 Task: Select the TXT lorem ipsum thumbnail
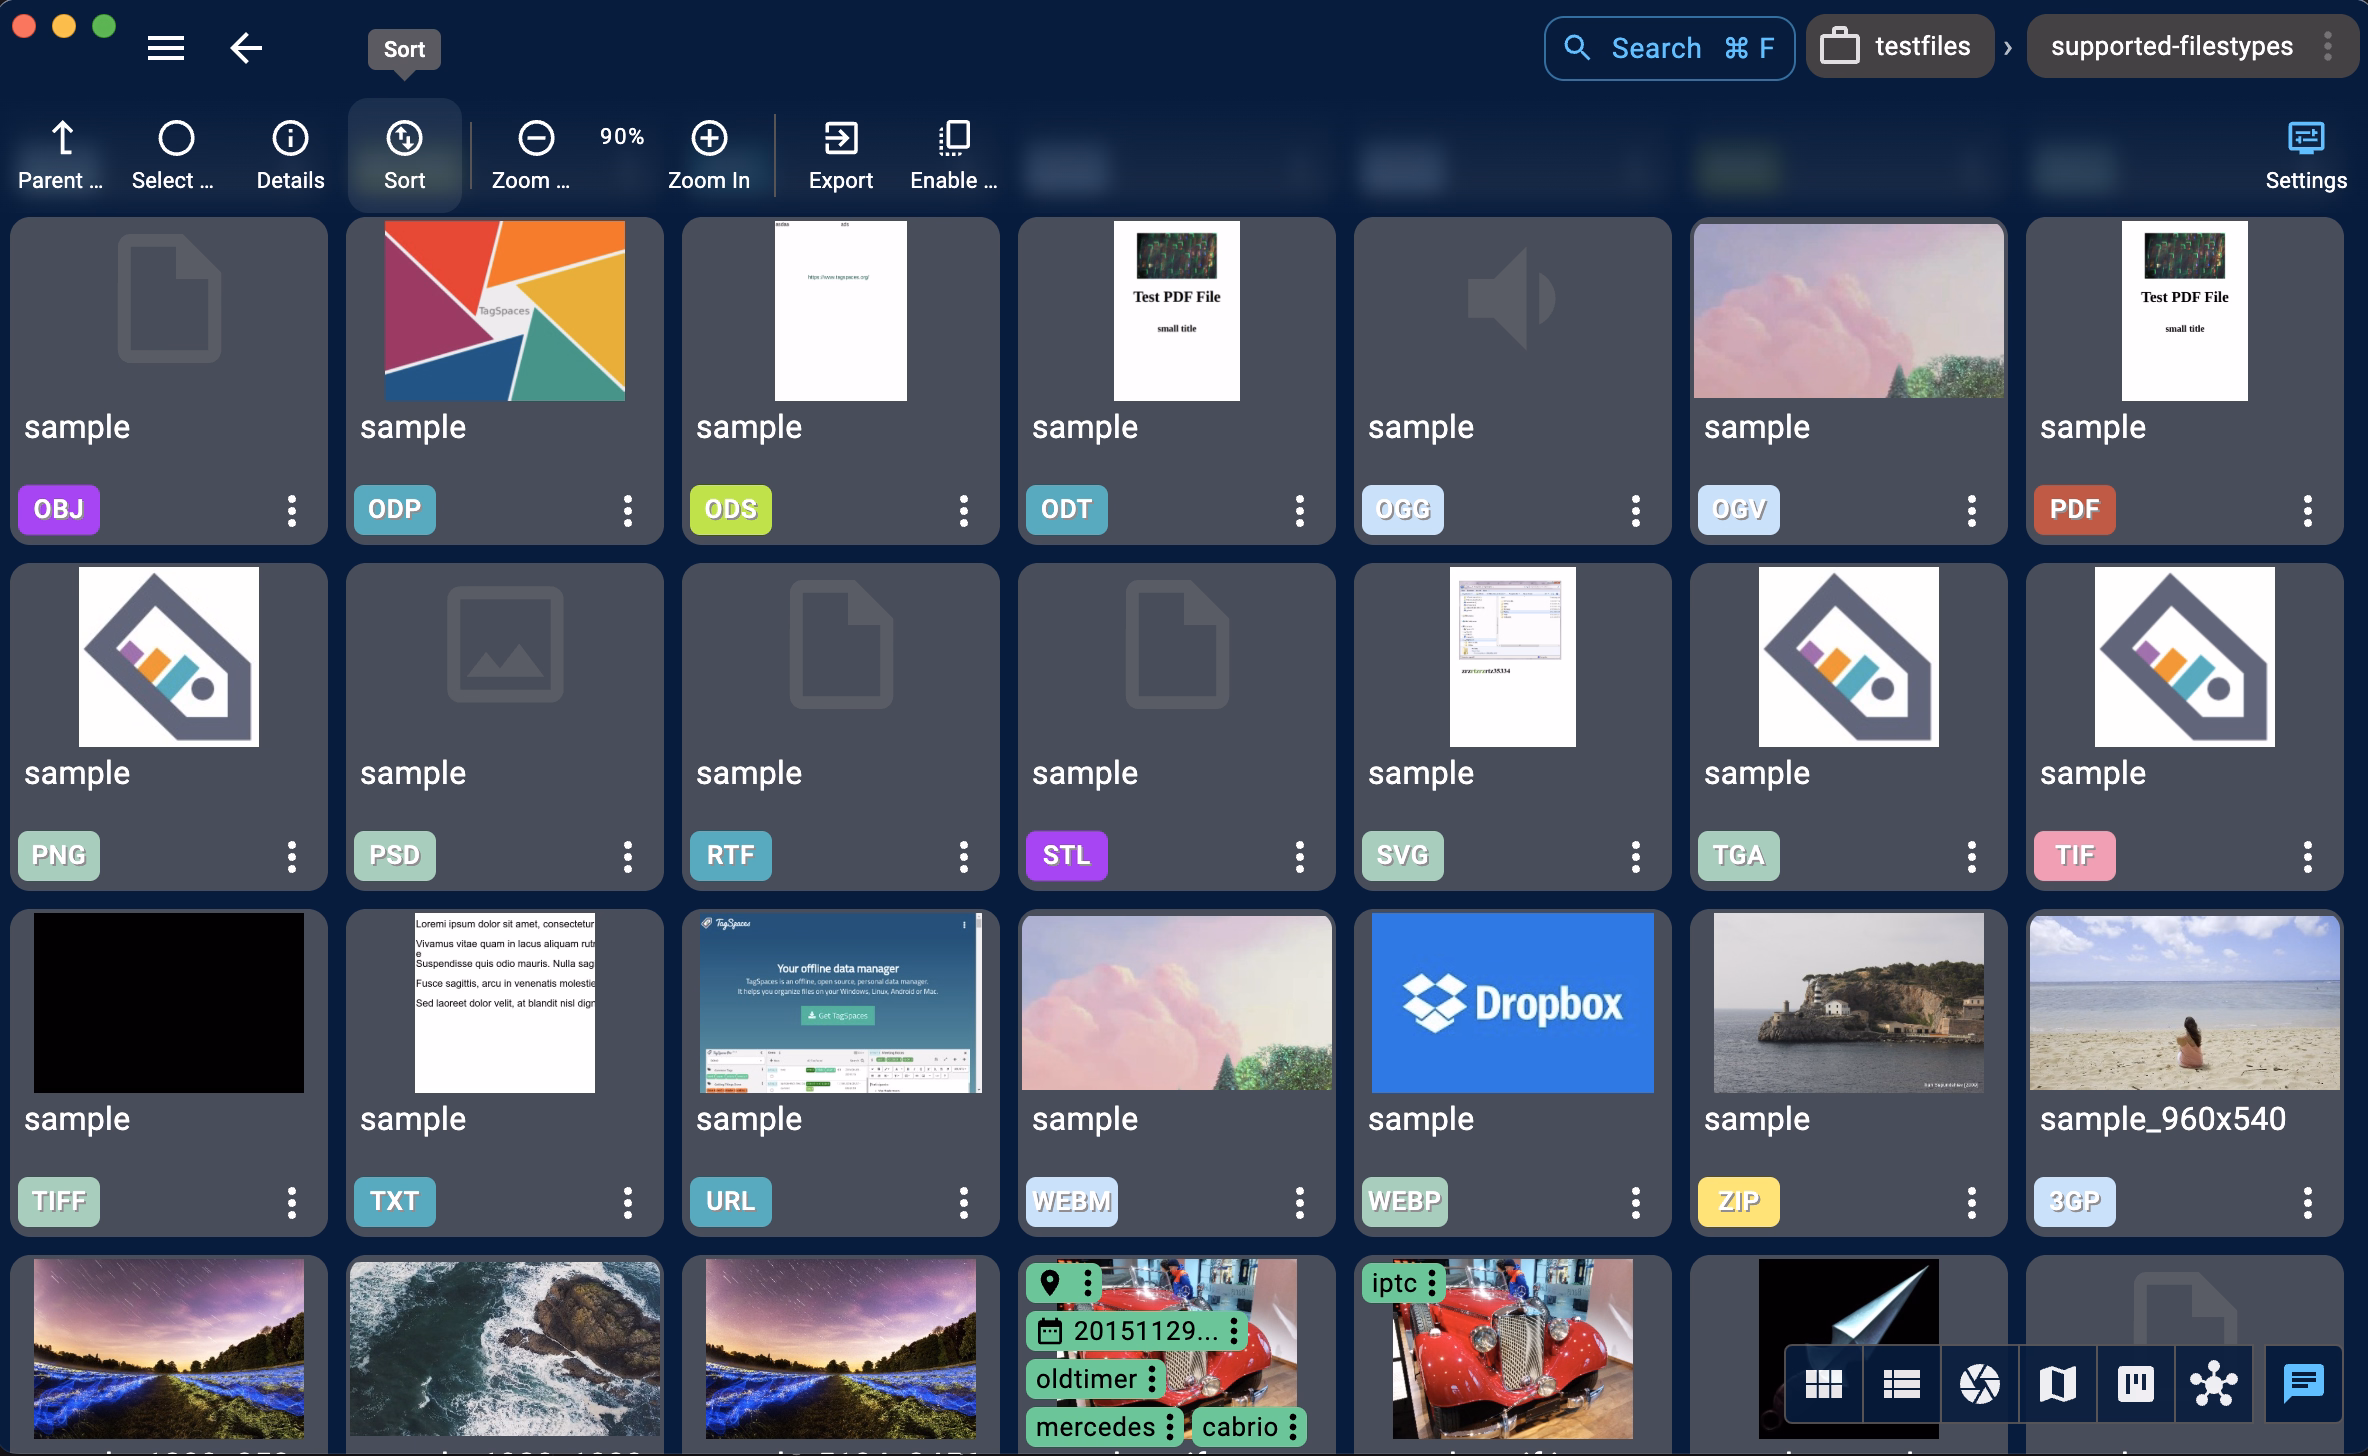click(x=505, y=1002)
